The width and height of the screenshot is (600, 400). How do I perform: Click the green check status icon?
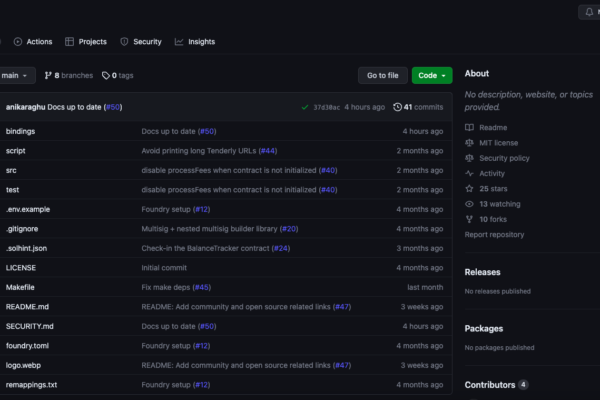(305, 107)
